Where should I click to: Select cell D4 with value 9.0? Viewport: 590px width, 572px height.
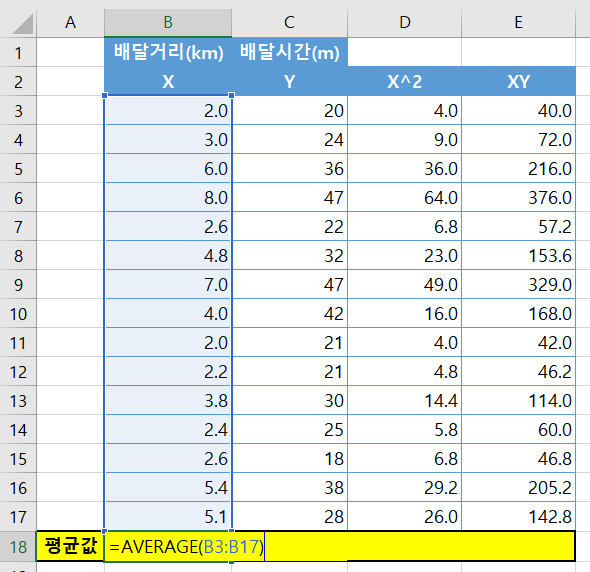pos(404,139)
